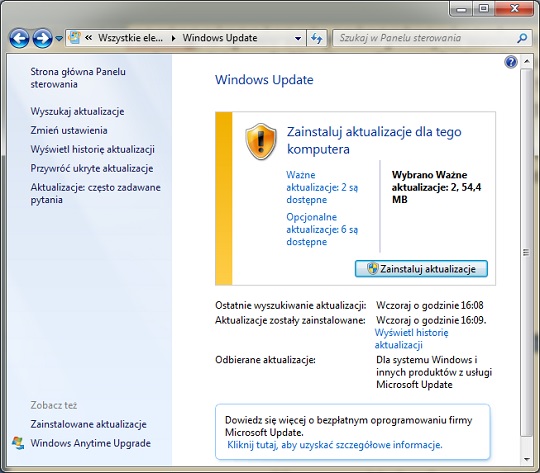Click the Windows Anytime Upgrade flag icon
The height and width of the screenshot is (473, 540).
click(18, 443)
